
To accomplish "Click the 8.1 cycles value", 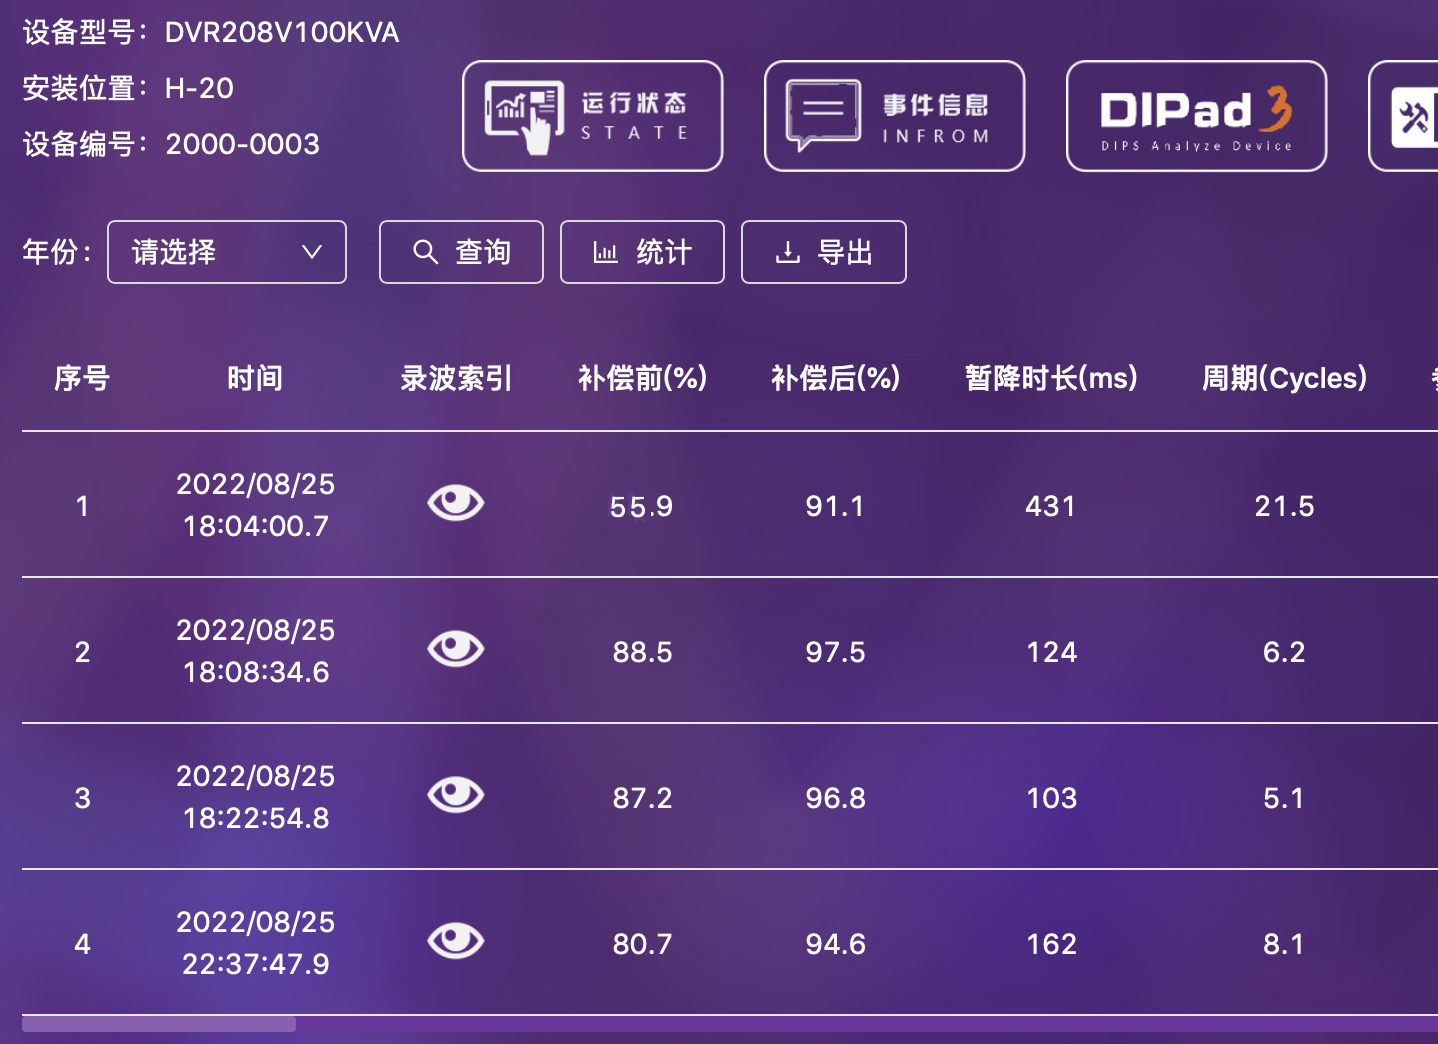I will point(1284,945).
